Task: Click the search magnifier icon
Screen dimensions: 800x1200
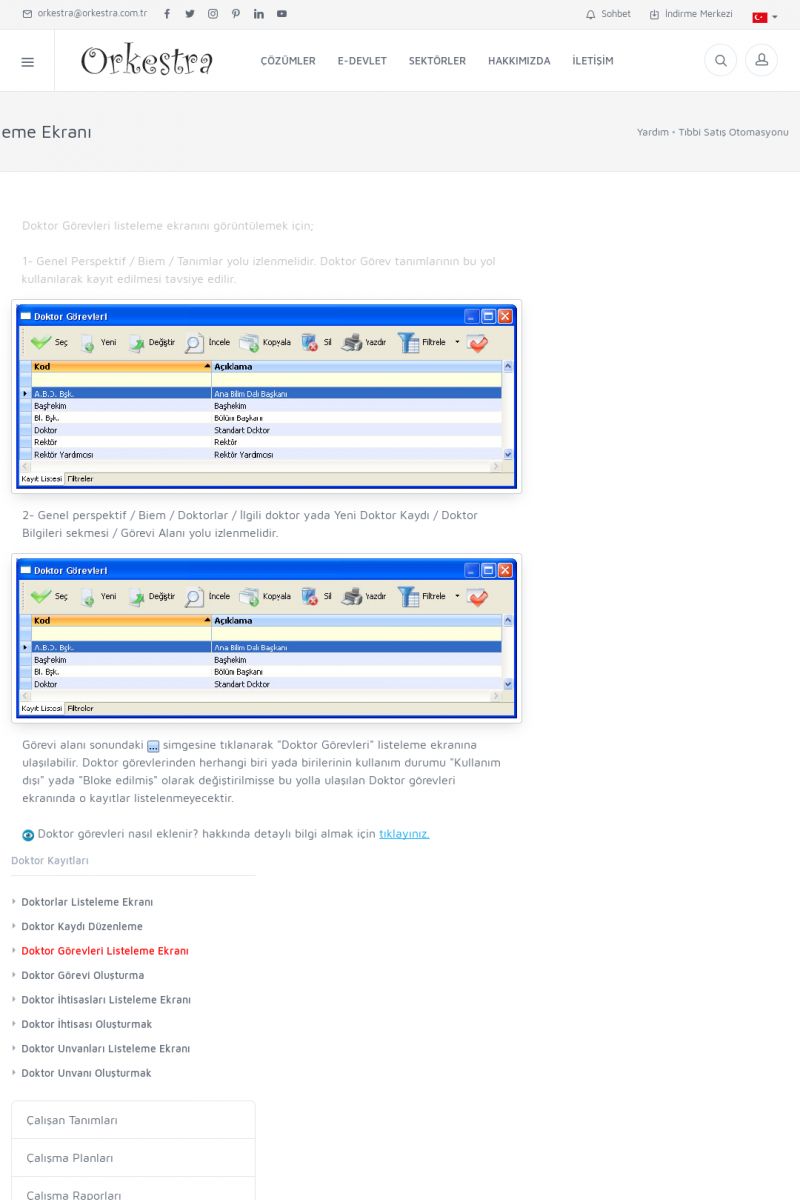Action: [720, 61]
